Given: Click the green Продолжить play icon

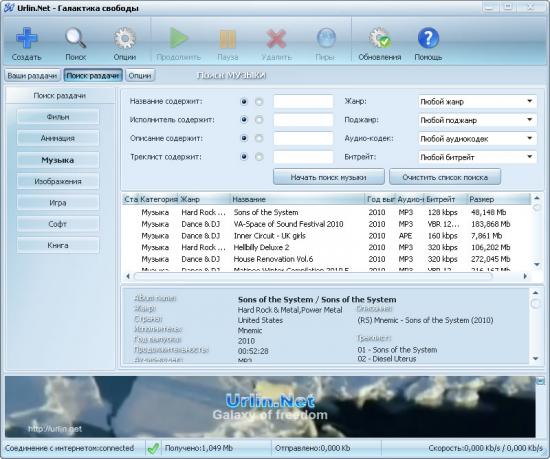Looking at the screenshot, I should click(x=179, y=38).
